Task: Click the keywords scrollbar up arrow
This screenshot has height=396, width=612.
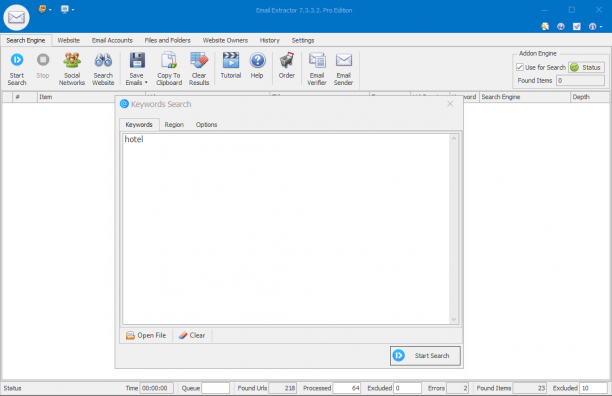Action: [x=454, y=138]
